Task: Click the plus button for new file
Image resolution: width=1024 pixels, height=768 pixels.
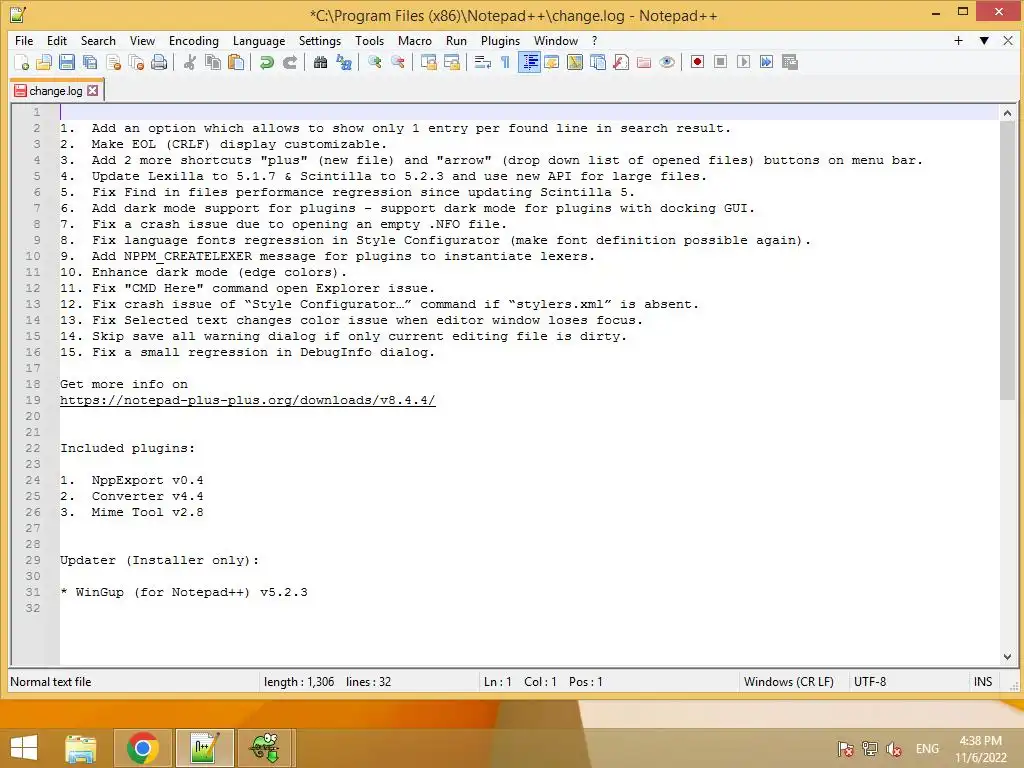Action: click(x=959, y=40)
